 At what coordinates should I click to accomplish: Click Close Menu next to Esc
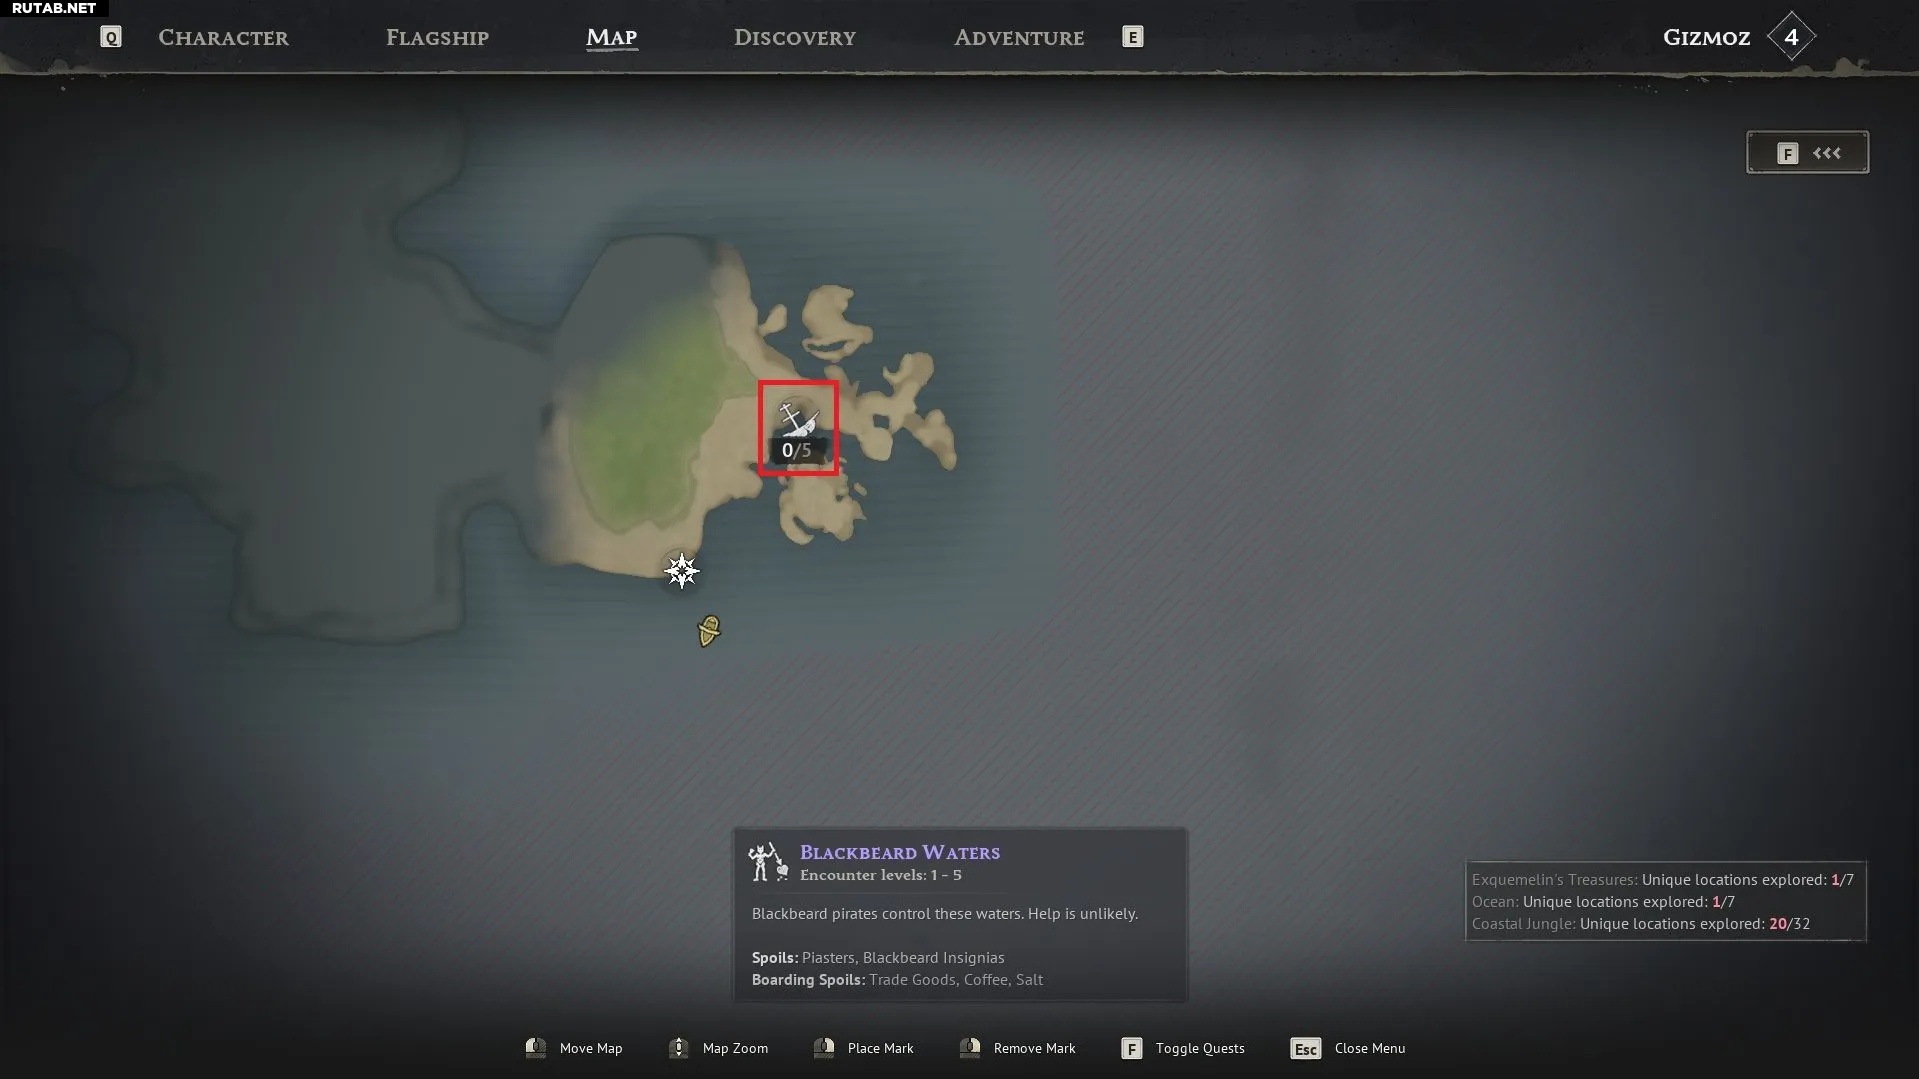coord(1369,1048)
